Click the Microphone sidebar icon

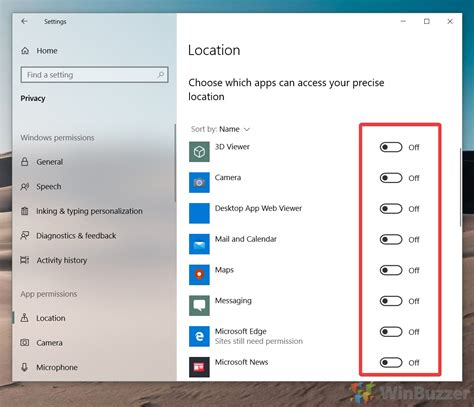24,367
